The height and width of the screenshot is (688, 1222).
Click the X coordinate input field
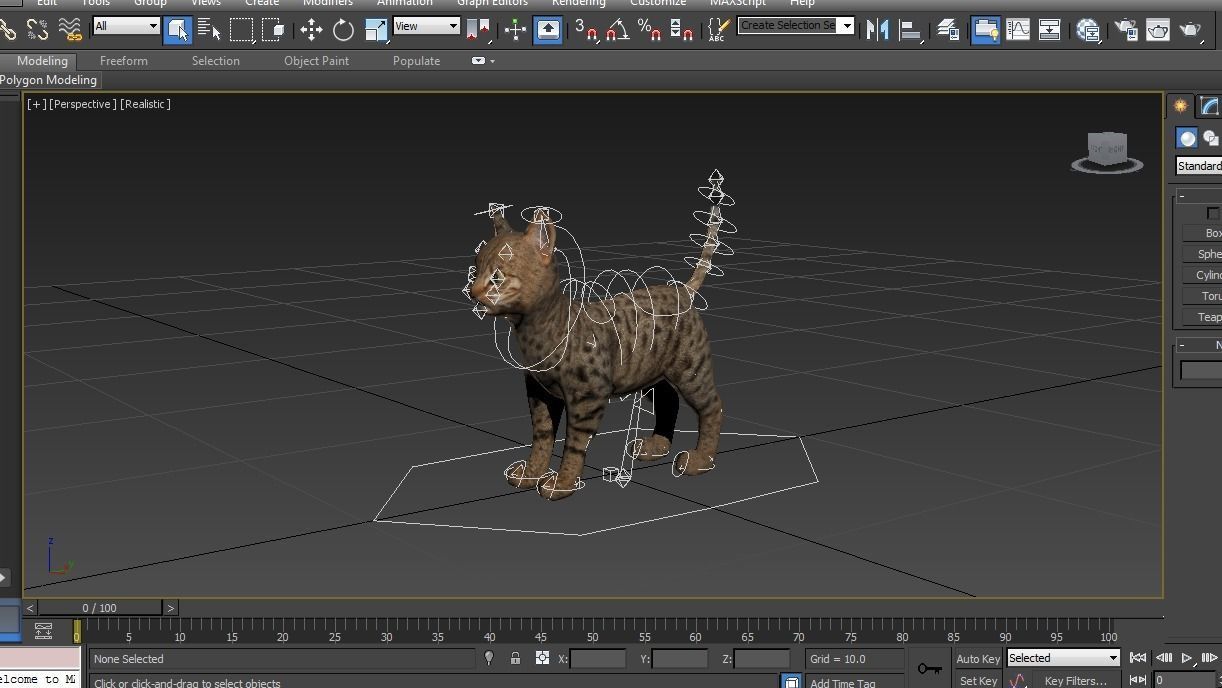(598, 659)
